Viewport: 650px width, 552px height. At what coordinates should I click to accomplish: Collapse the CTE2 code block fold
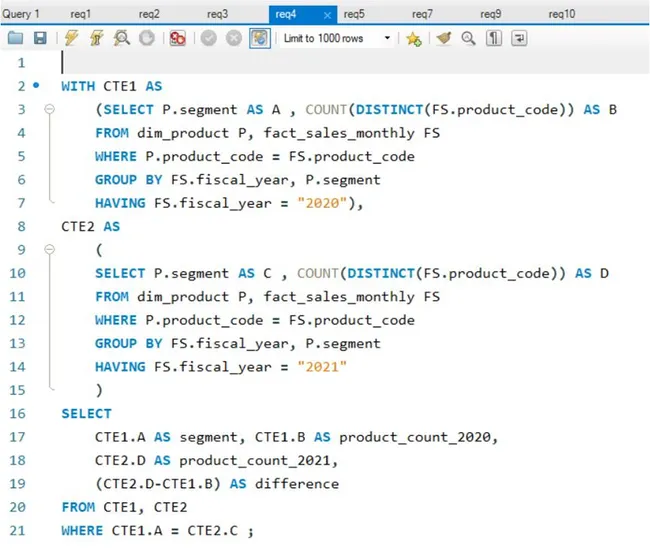(49, 249)
